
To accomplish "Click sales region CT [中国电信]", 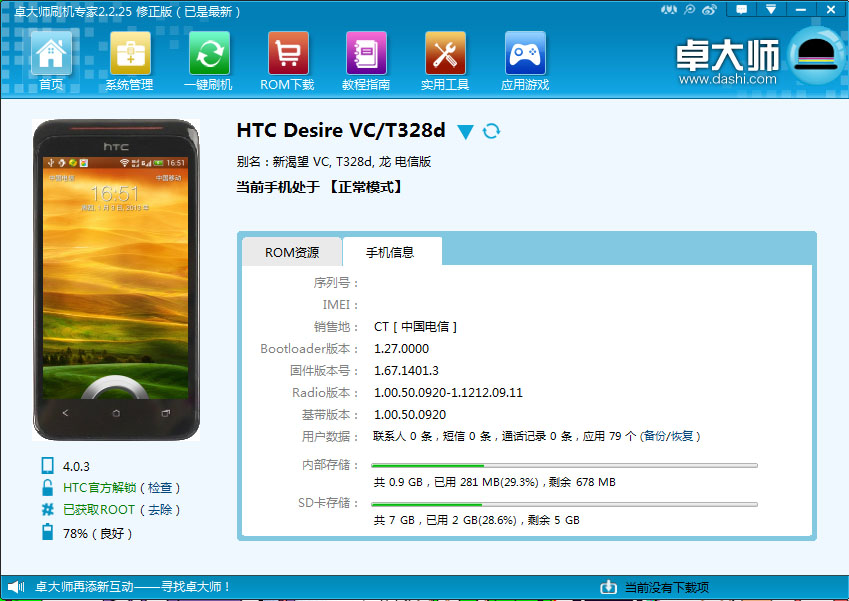I will tap(415, 326).
